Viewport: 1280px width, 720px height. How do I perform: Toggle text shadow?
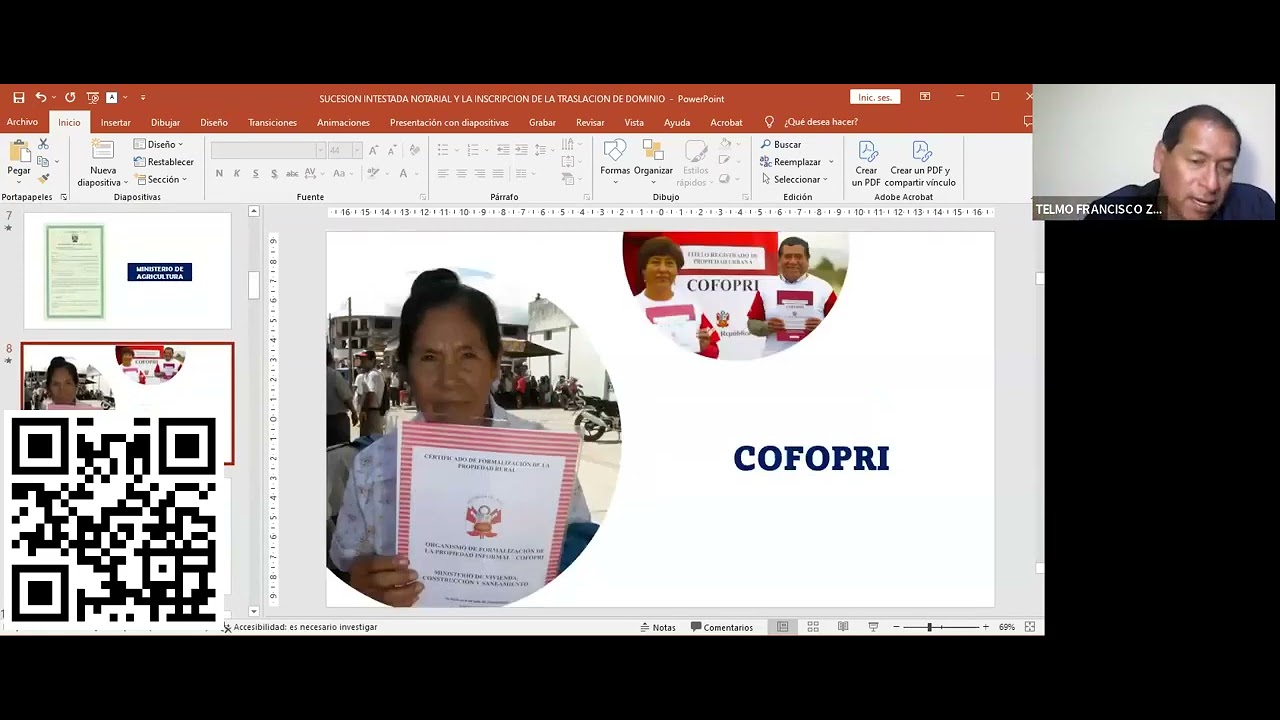tap(274, 173)
